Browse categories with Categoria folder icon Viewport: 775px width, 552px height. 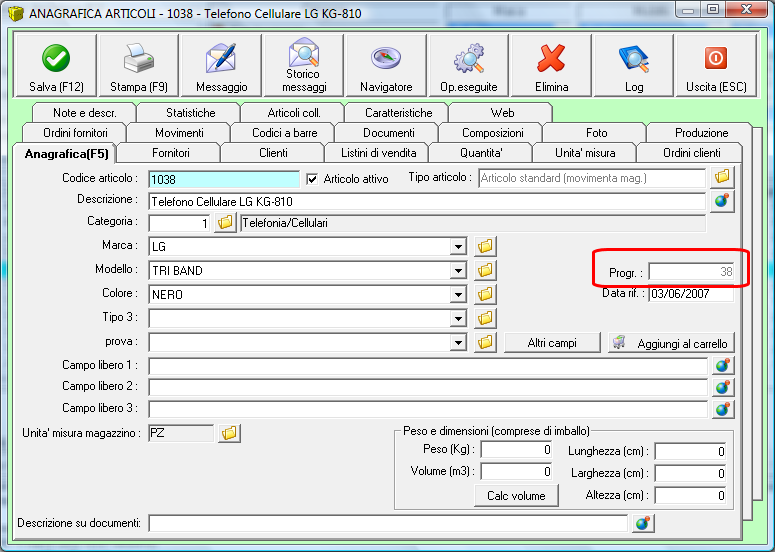click(x=225, y=223)
